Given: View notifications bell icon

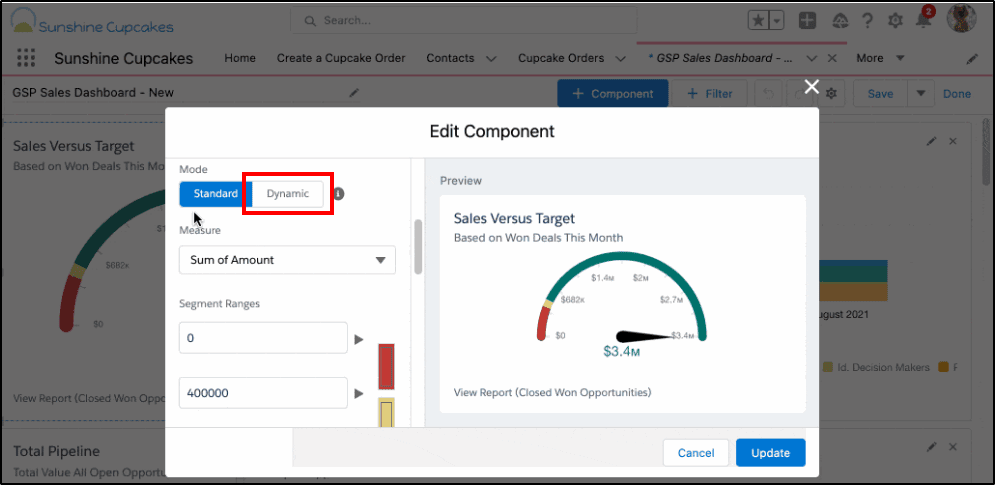Looking at the screenshot, I should click(x=922, y=22).
